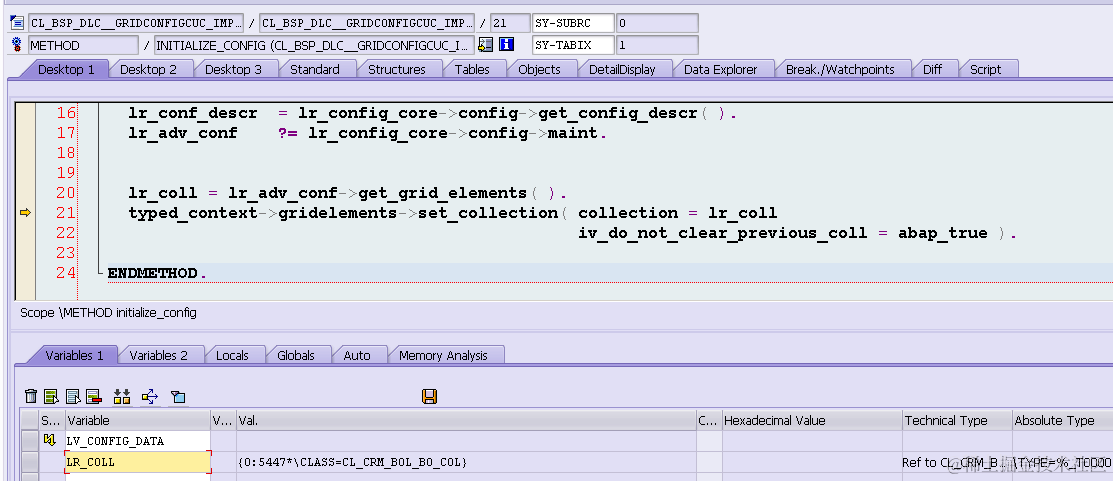Click the first CL_BSP_DLC__GRIDCONFIGCUC_IMP field
1113x481 pixels.
136,23
